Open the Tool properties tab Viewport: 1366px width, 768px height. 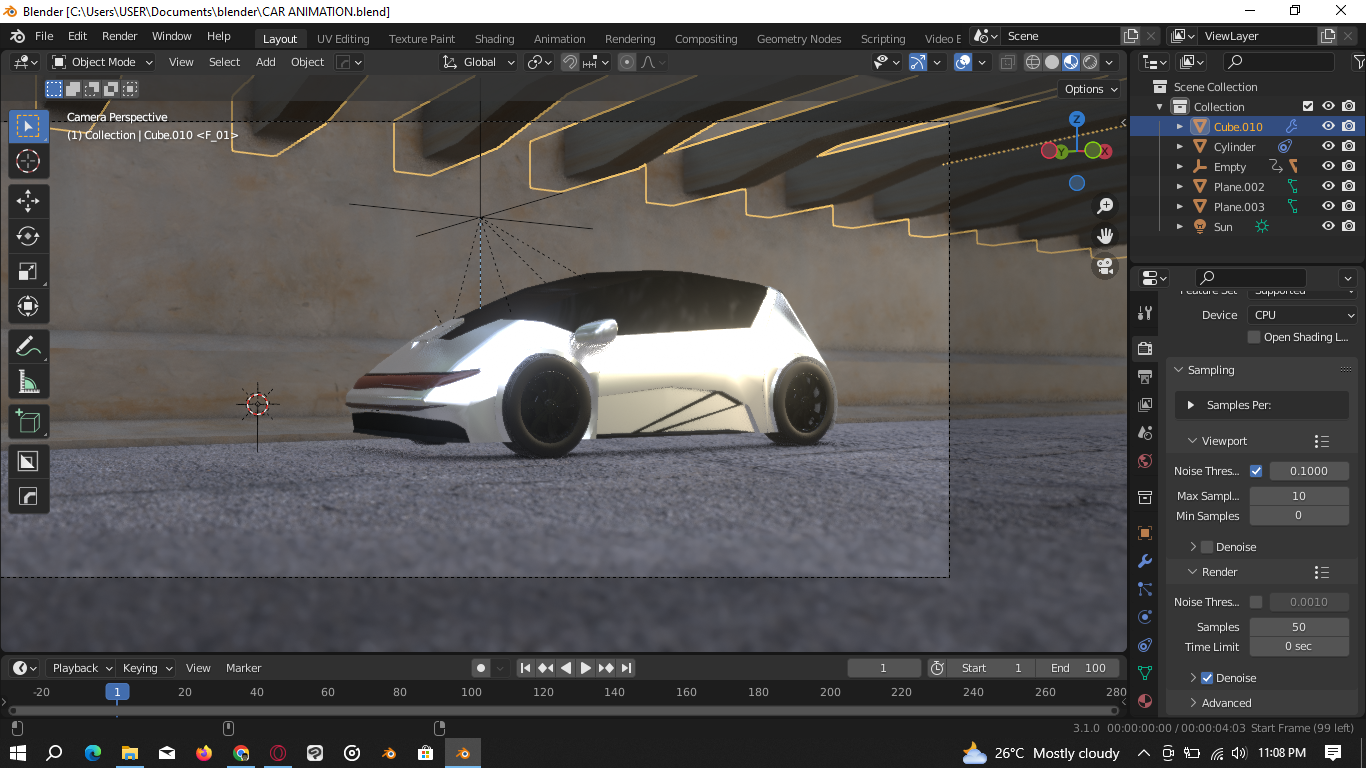click(x=1145, y=313)
